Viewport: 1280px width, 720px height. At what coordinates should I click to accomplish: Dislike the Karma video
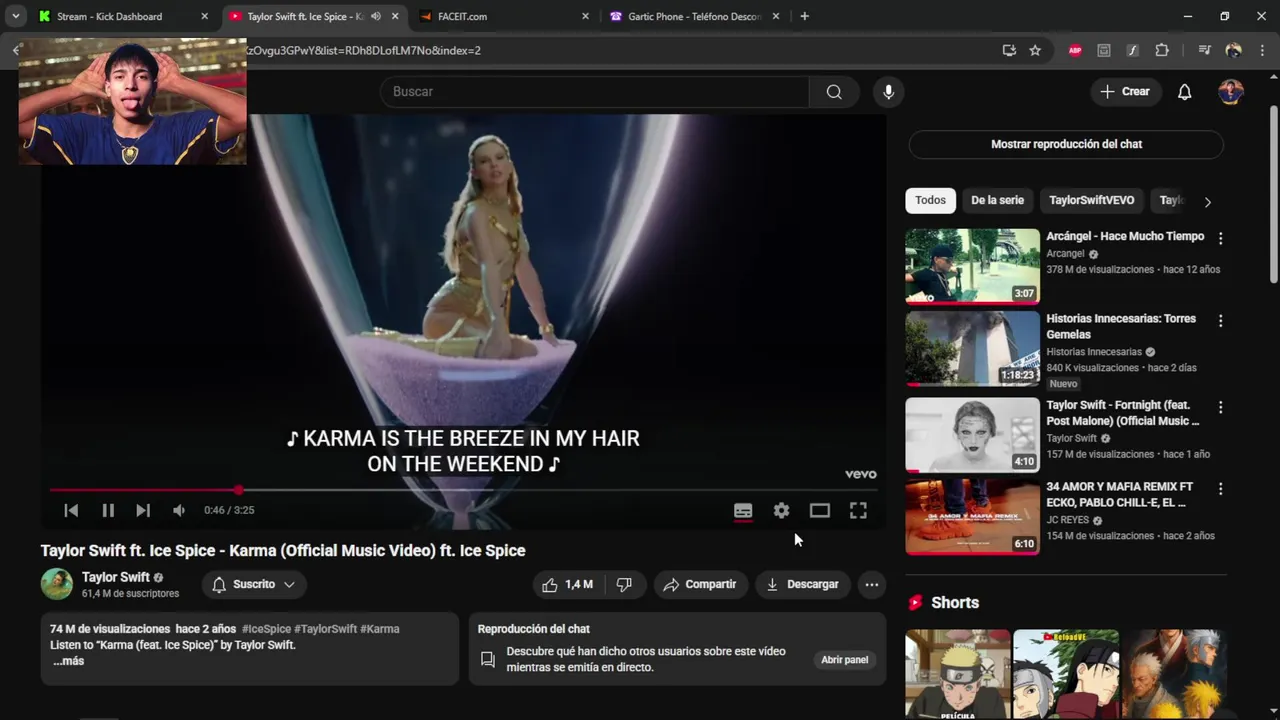pos(624,584)
